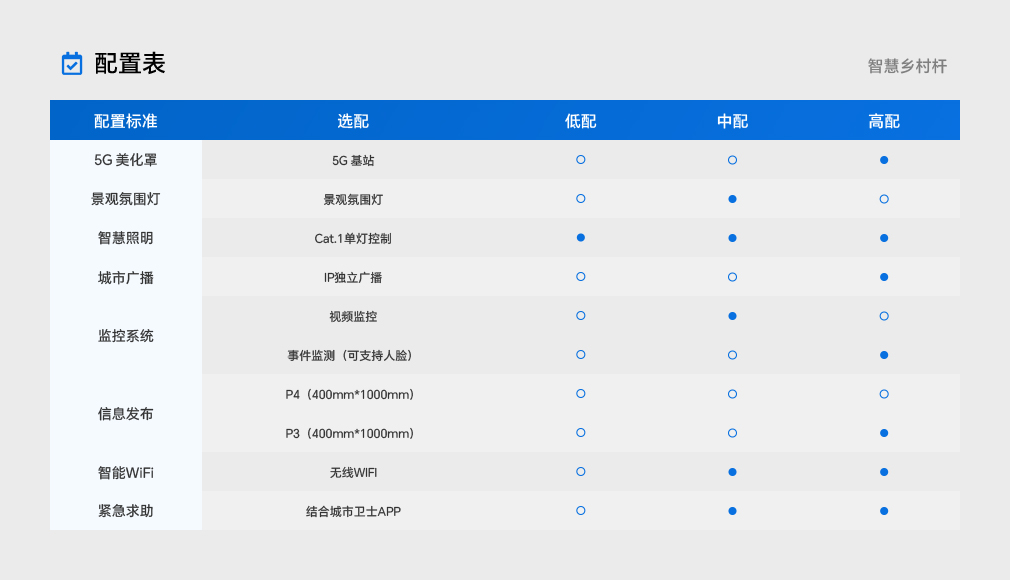Select the 低配 circle for 5G 基站
Screen dimensions: 1010x580
click(x=581, y=160)
